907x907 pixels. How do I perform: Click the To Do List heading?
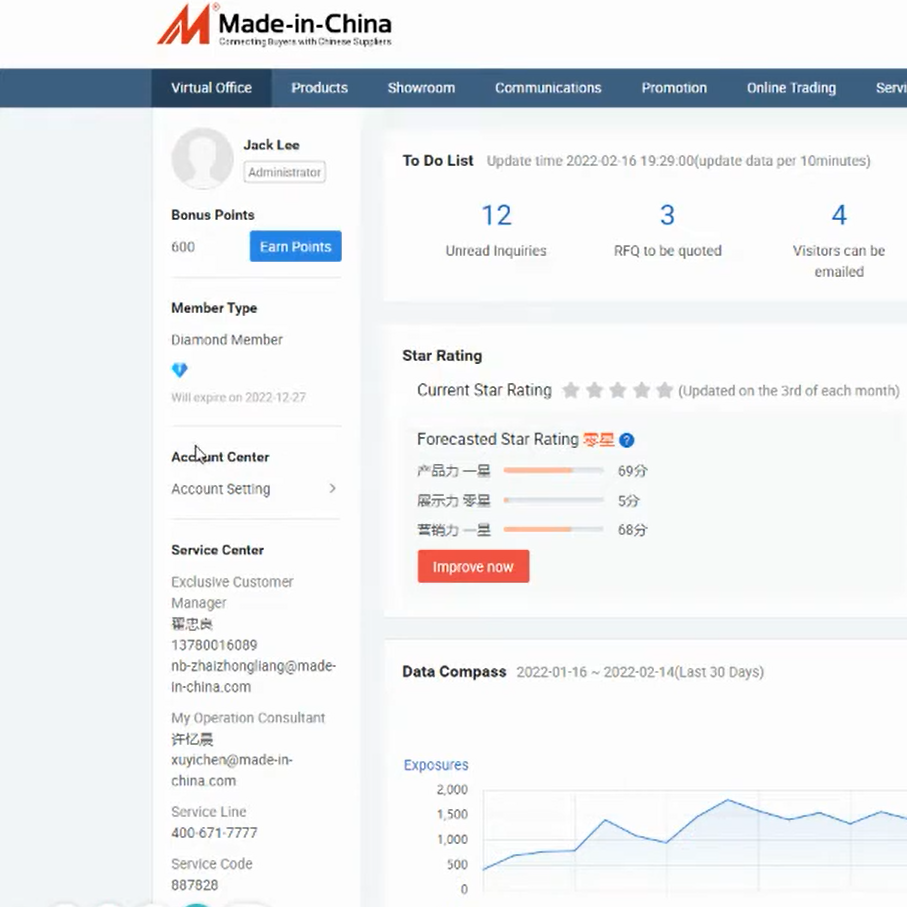click(x=438, y=161)
